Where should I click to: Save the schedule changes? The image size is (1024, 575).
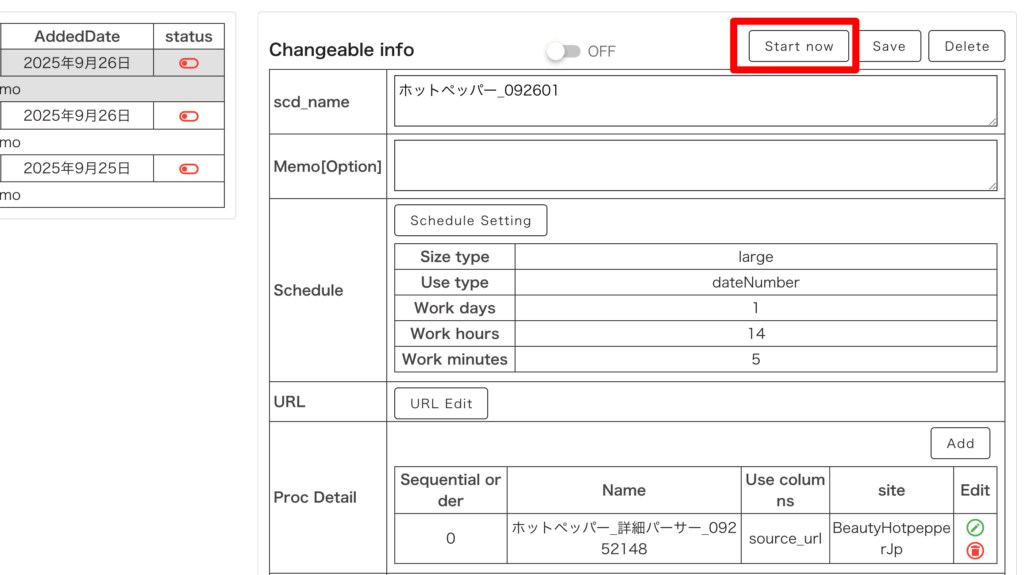coord(888,46)
